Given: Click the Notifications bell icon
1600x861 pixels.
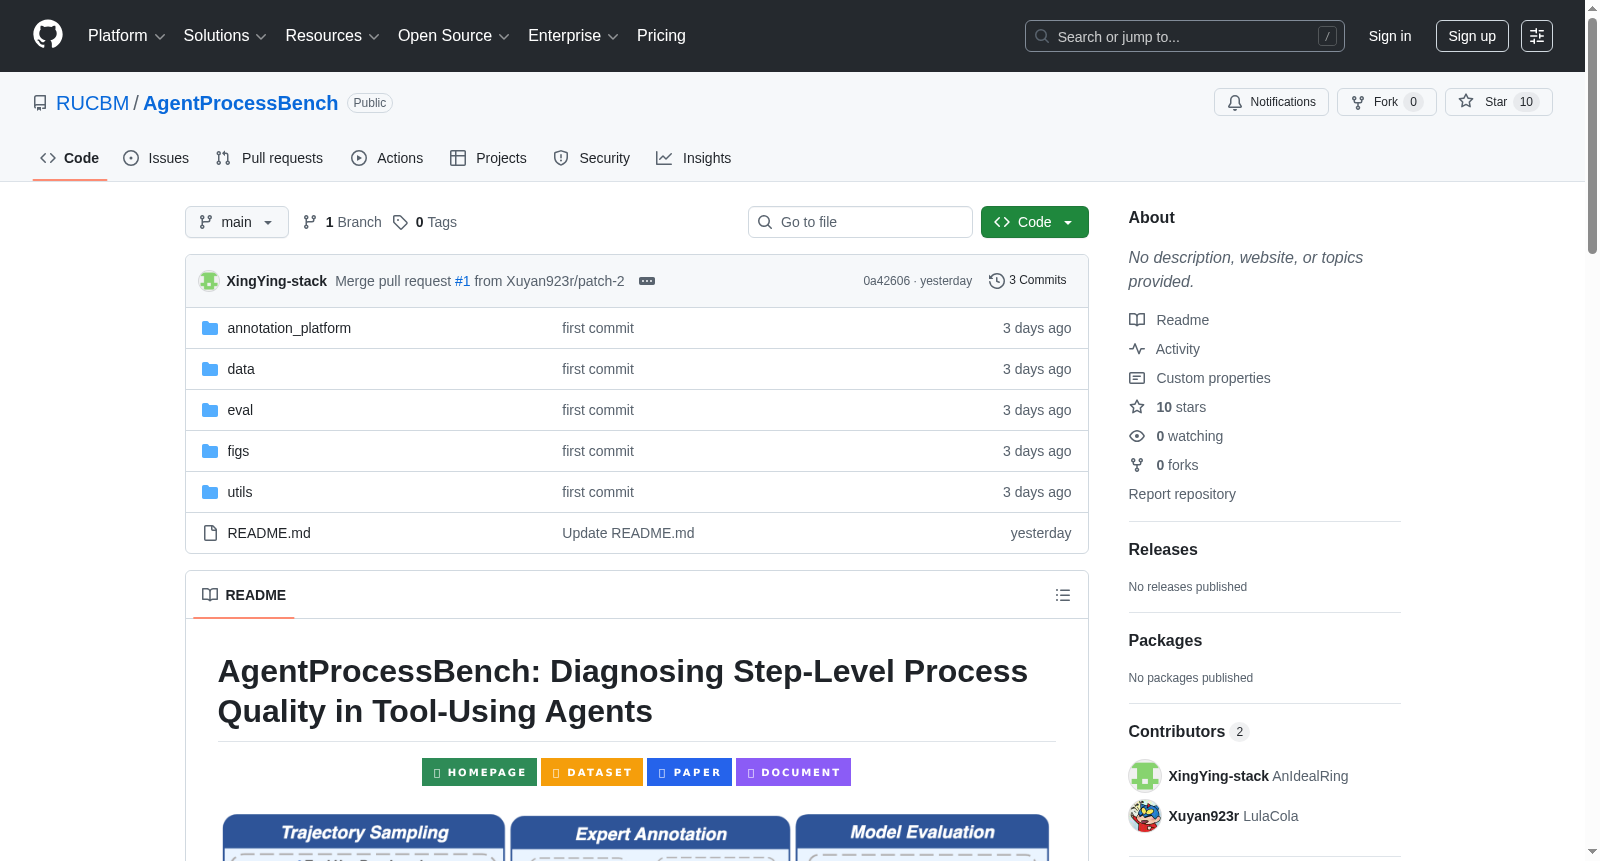Looking at the screenshot, I should point(1235,102).
